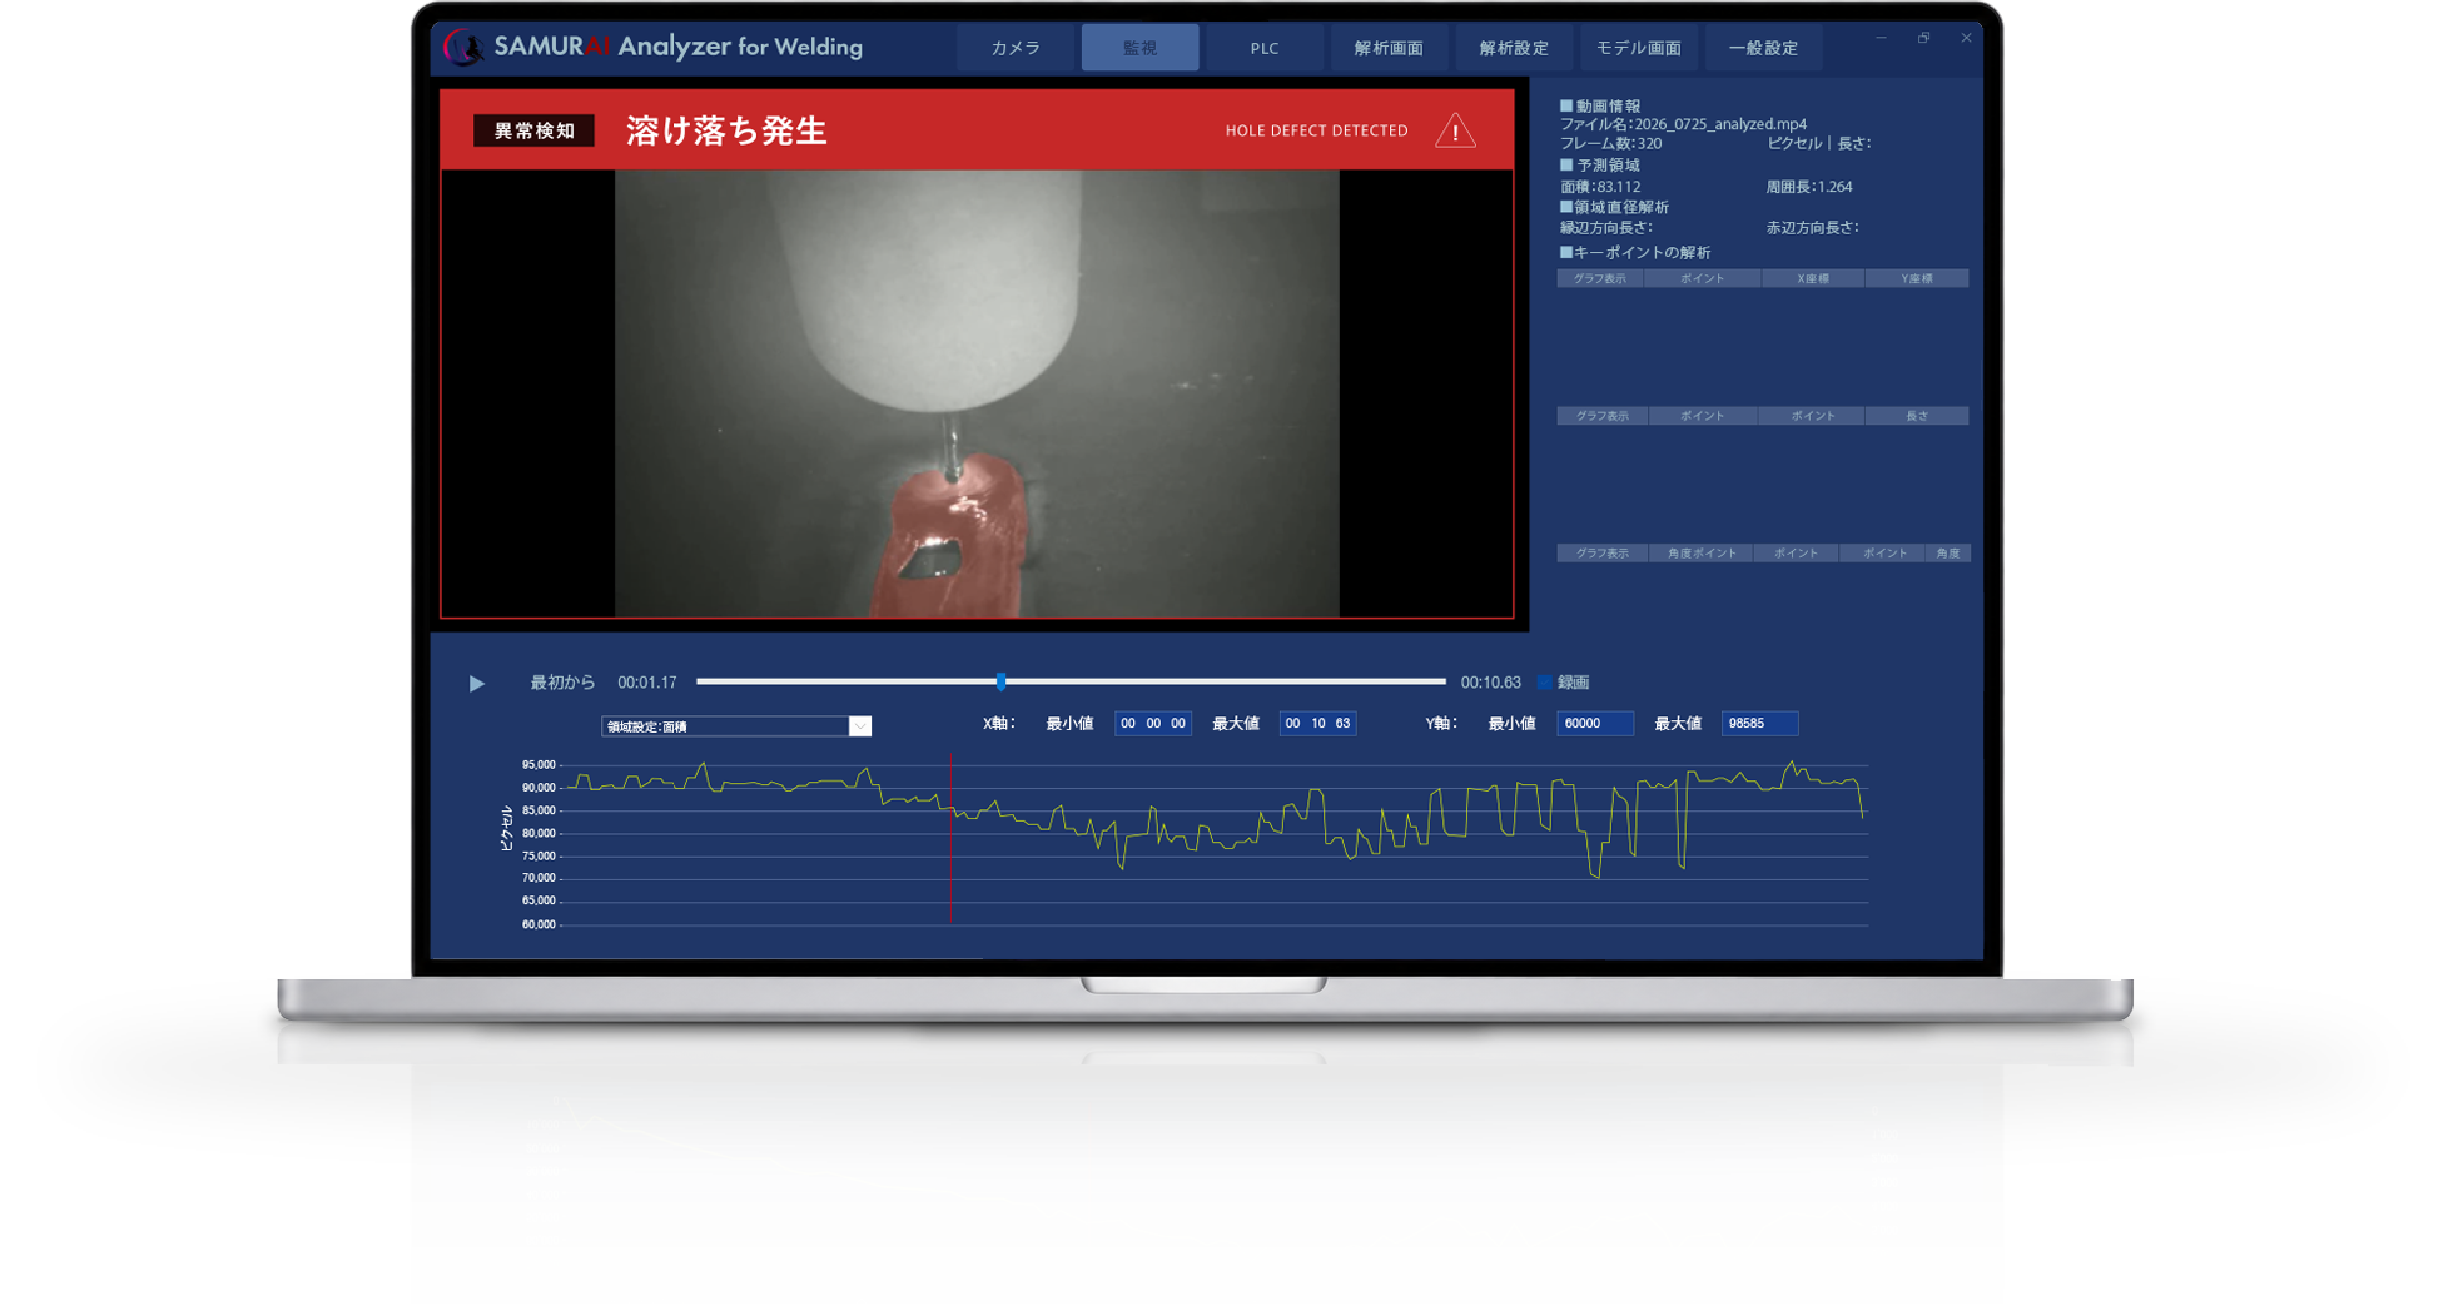This screenshot has height=1305, width=2451.
Task: Open the 一般設定 tab
Action: [x=1763, y=48]
